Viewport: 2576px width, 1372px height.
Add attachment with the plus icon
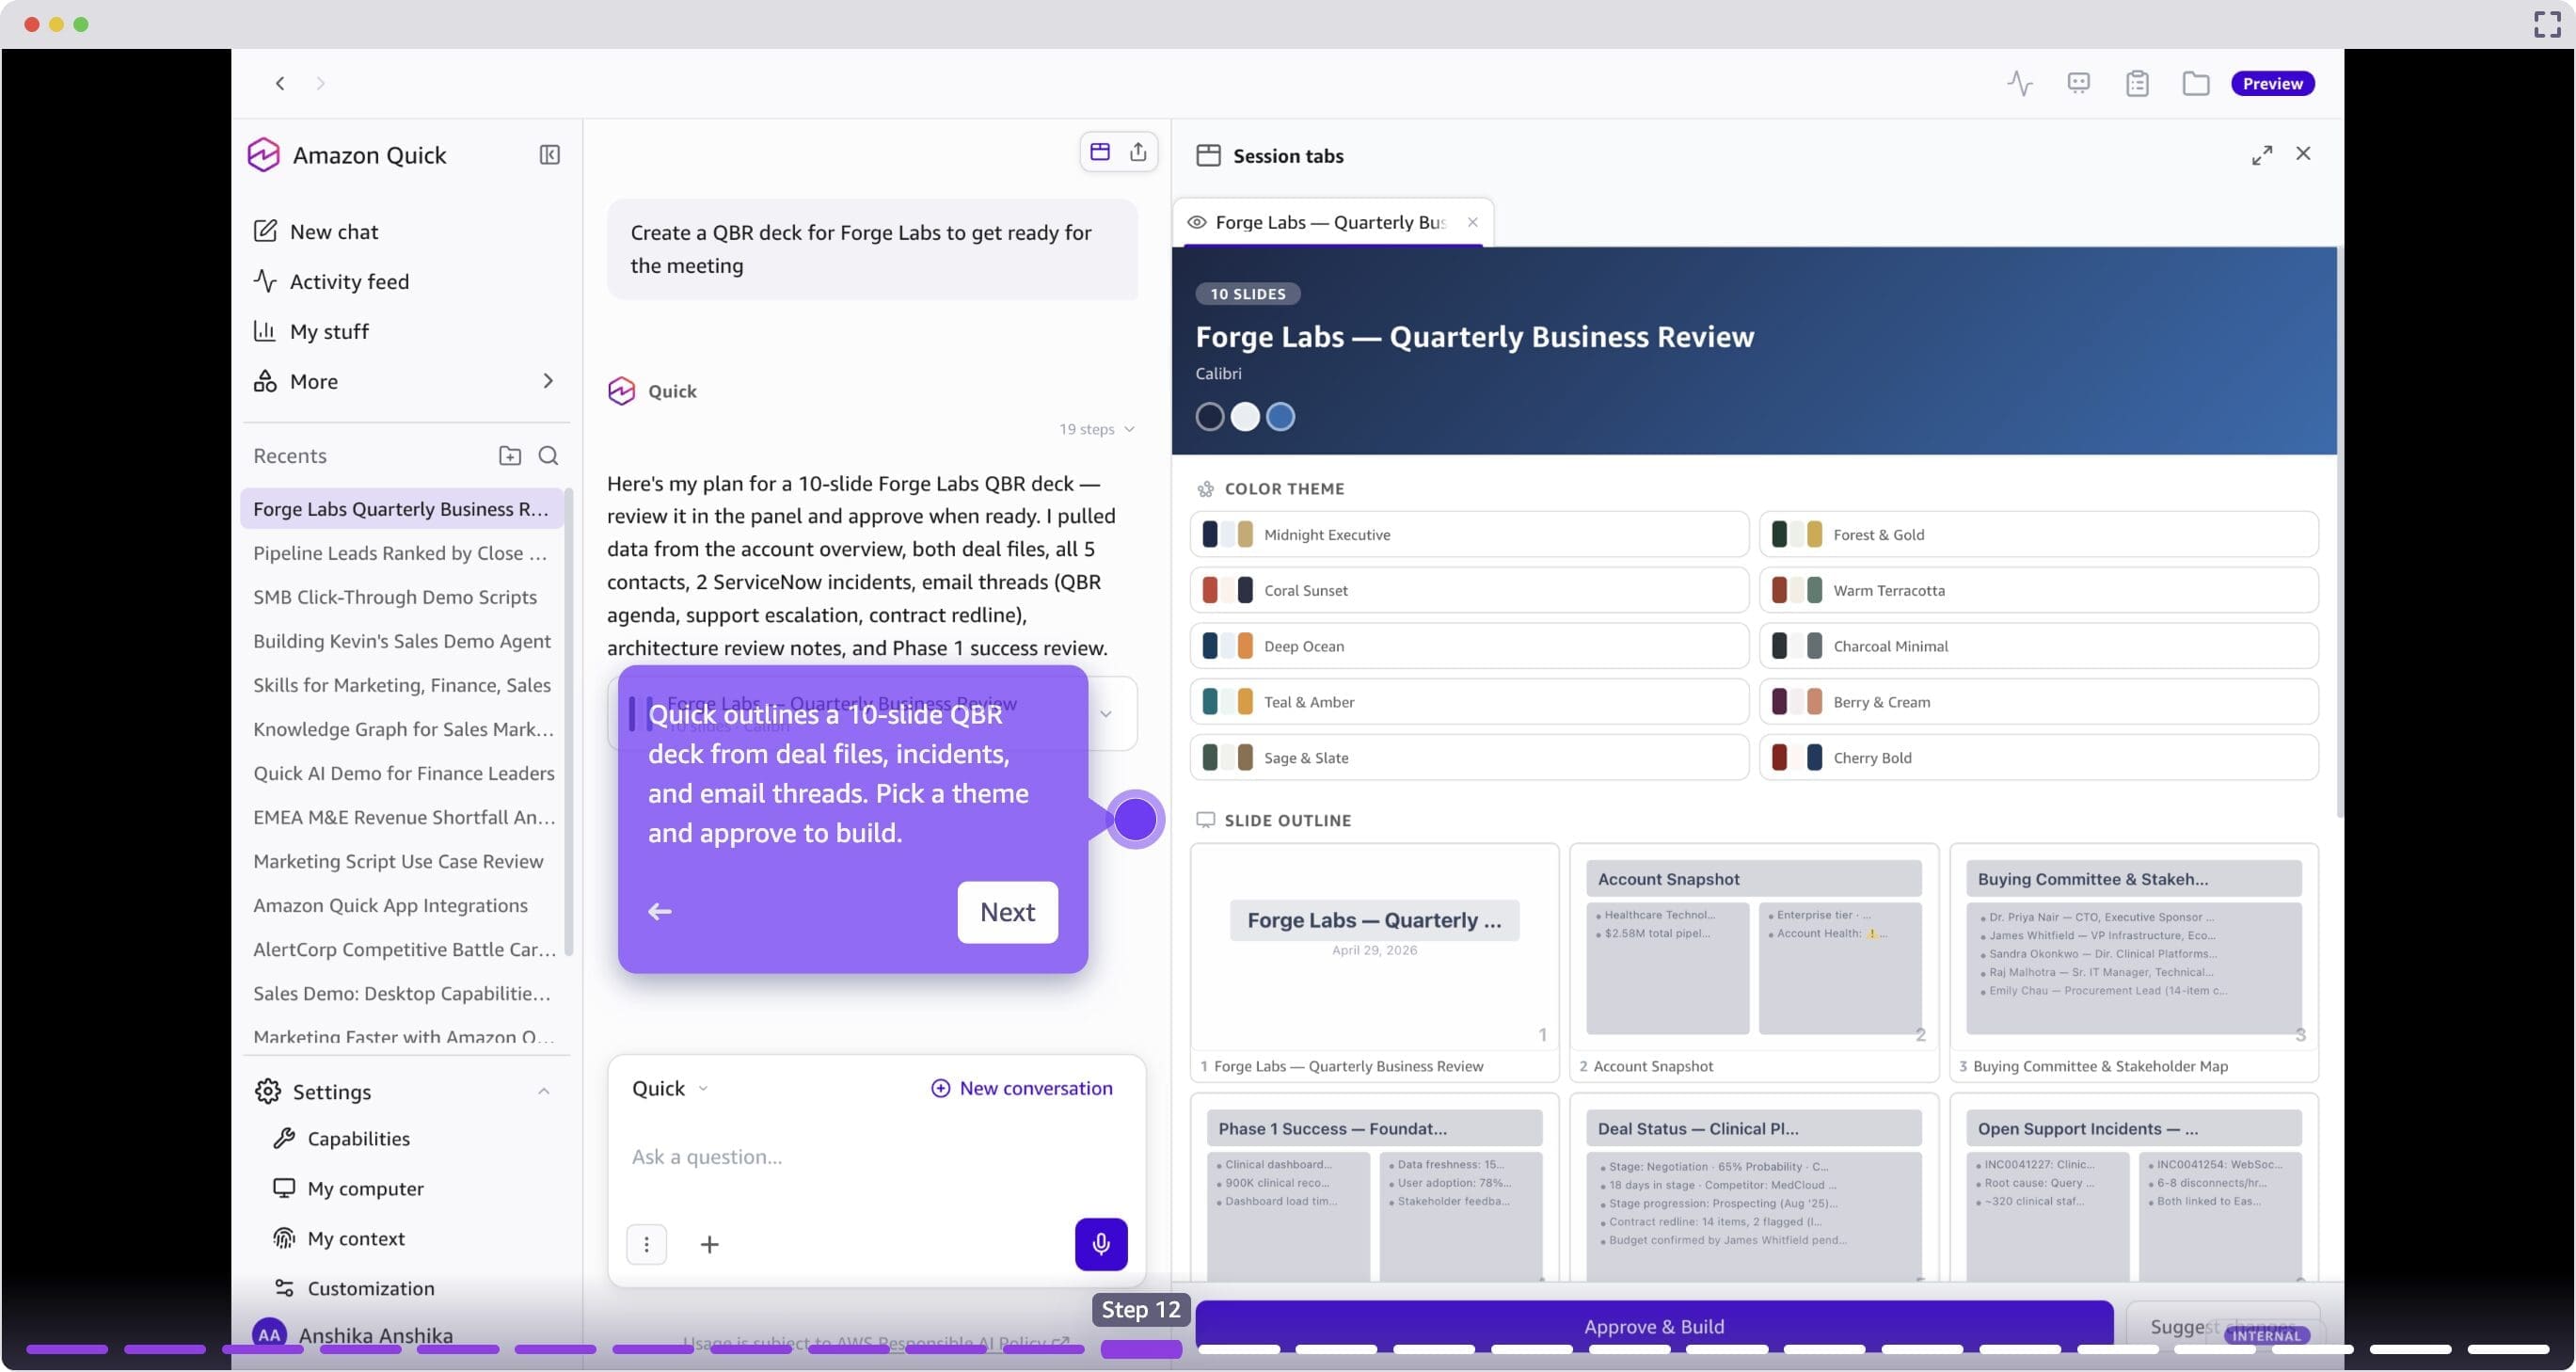[709, 1243]
